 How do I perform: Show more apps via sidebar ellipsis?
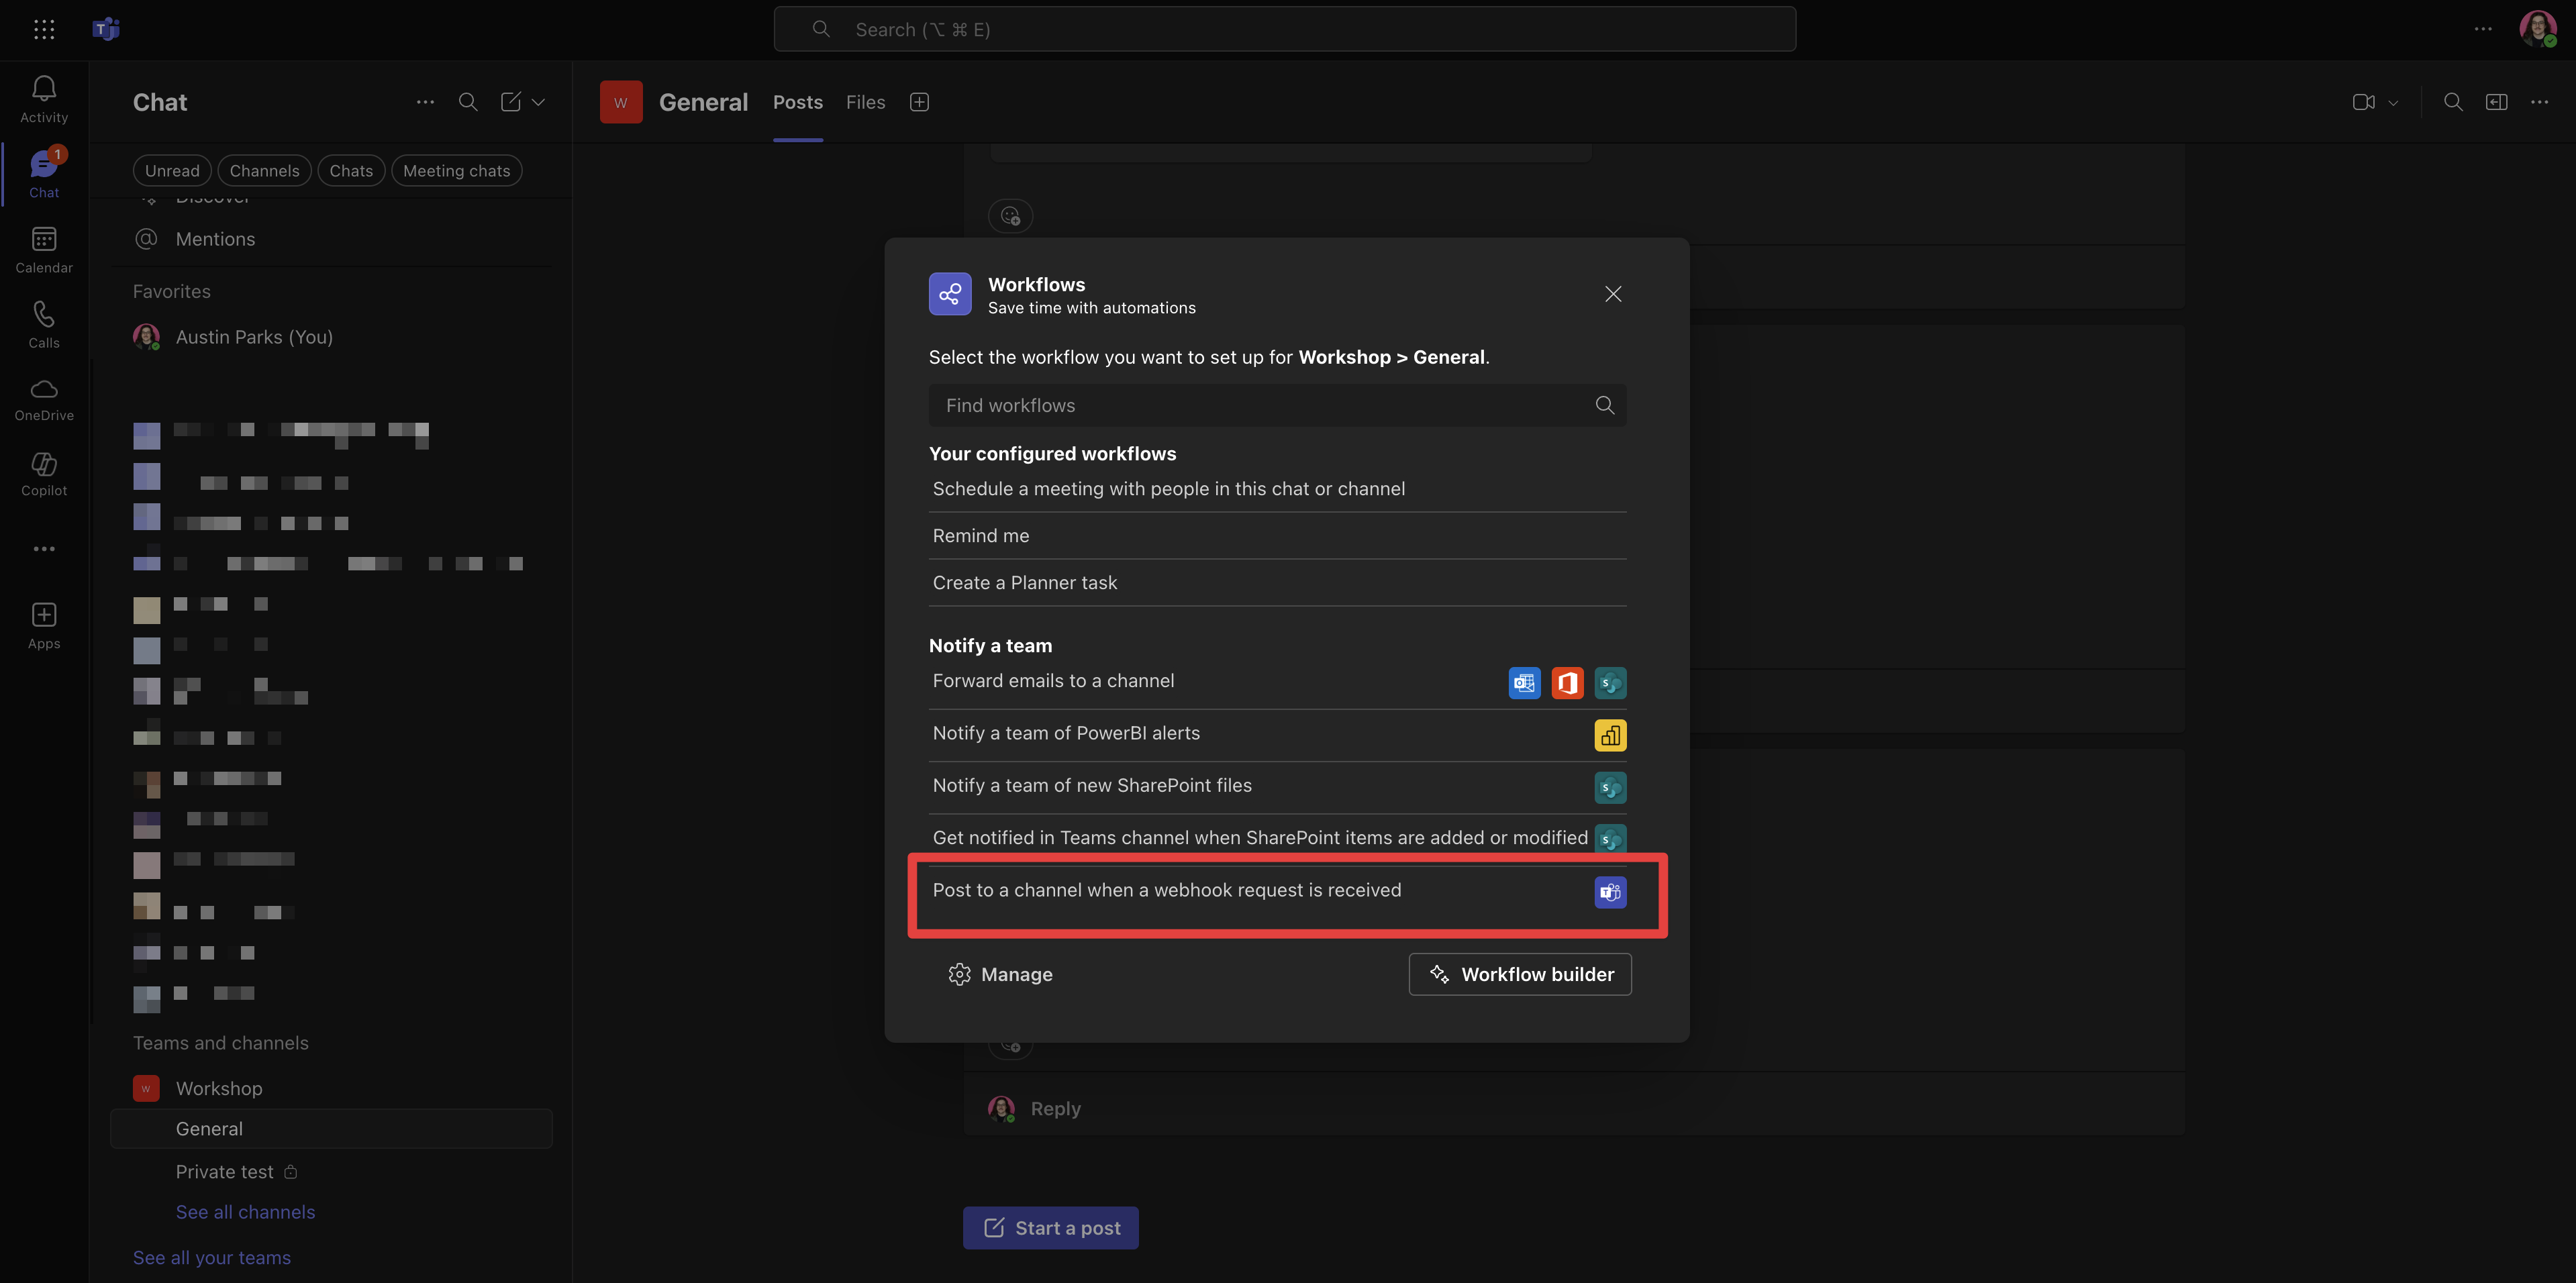coord(44,549)
